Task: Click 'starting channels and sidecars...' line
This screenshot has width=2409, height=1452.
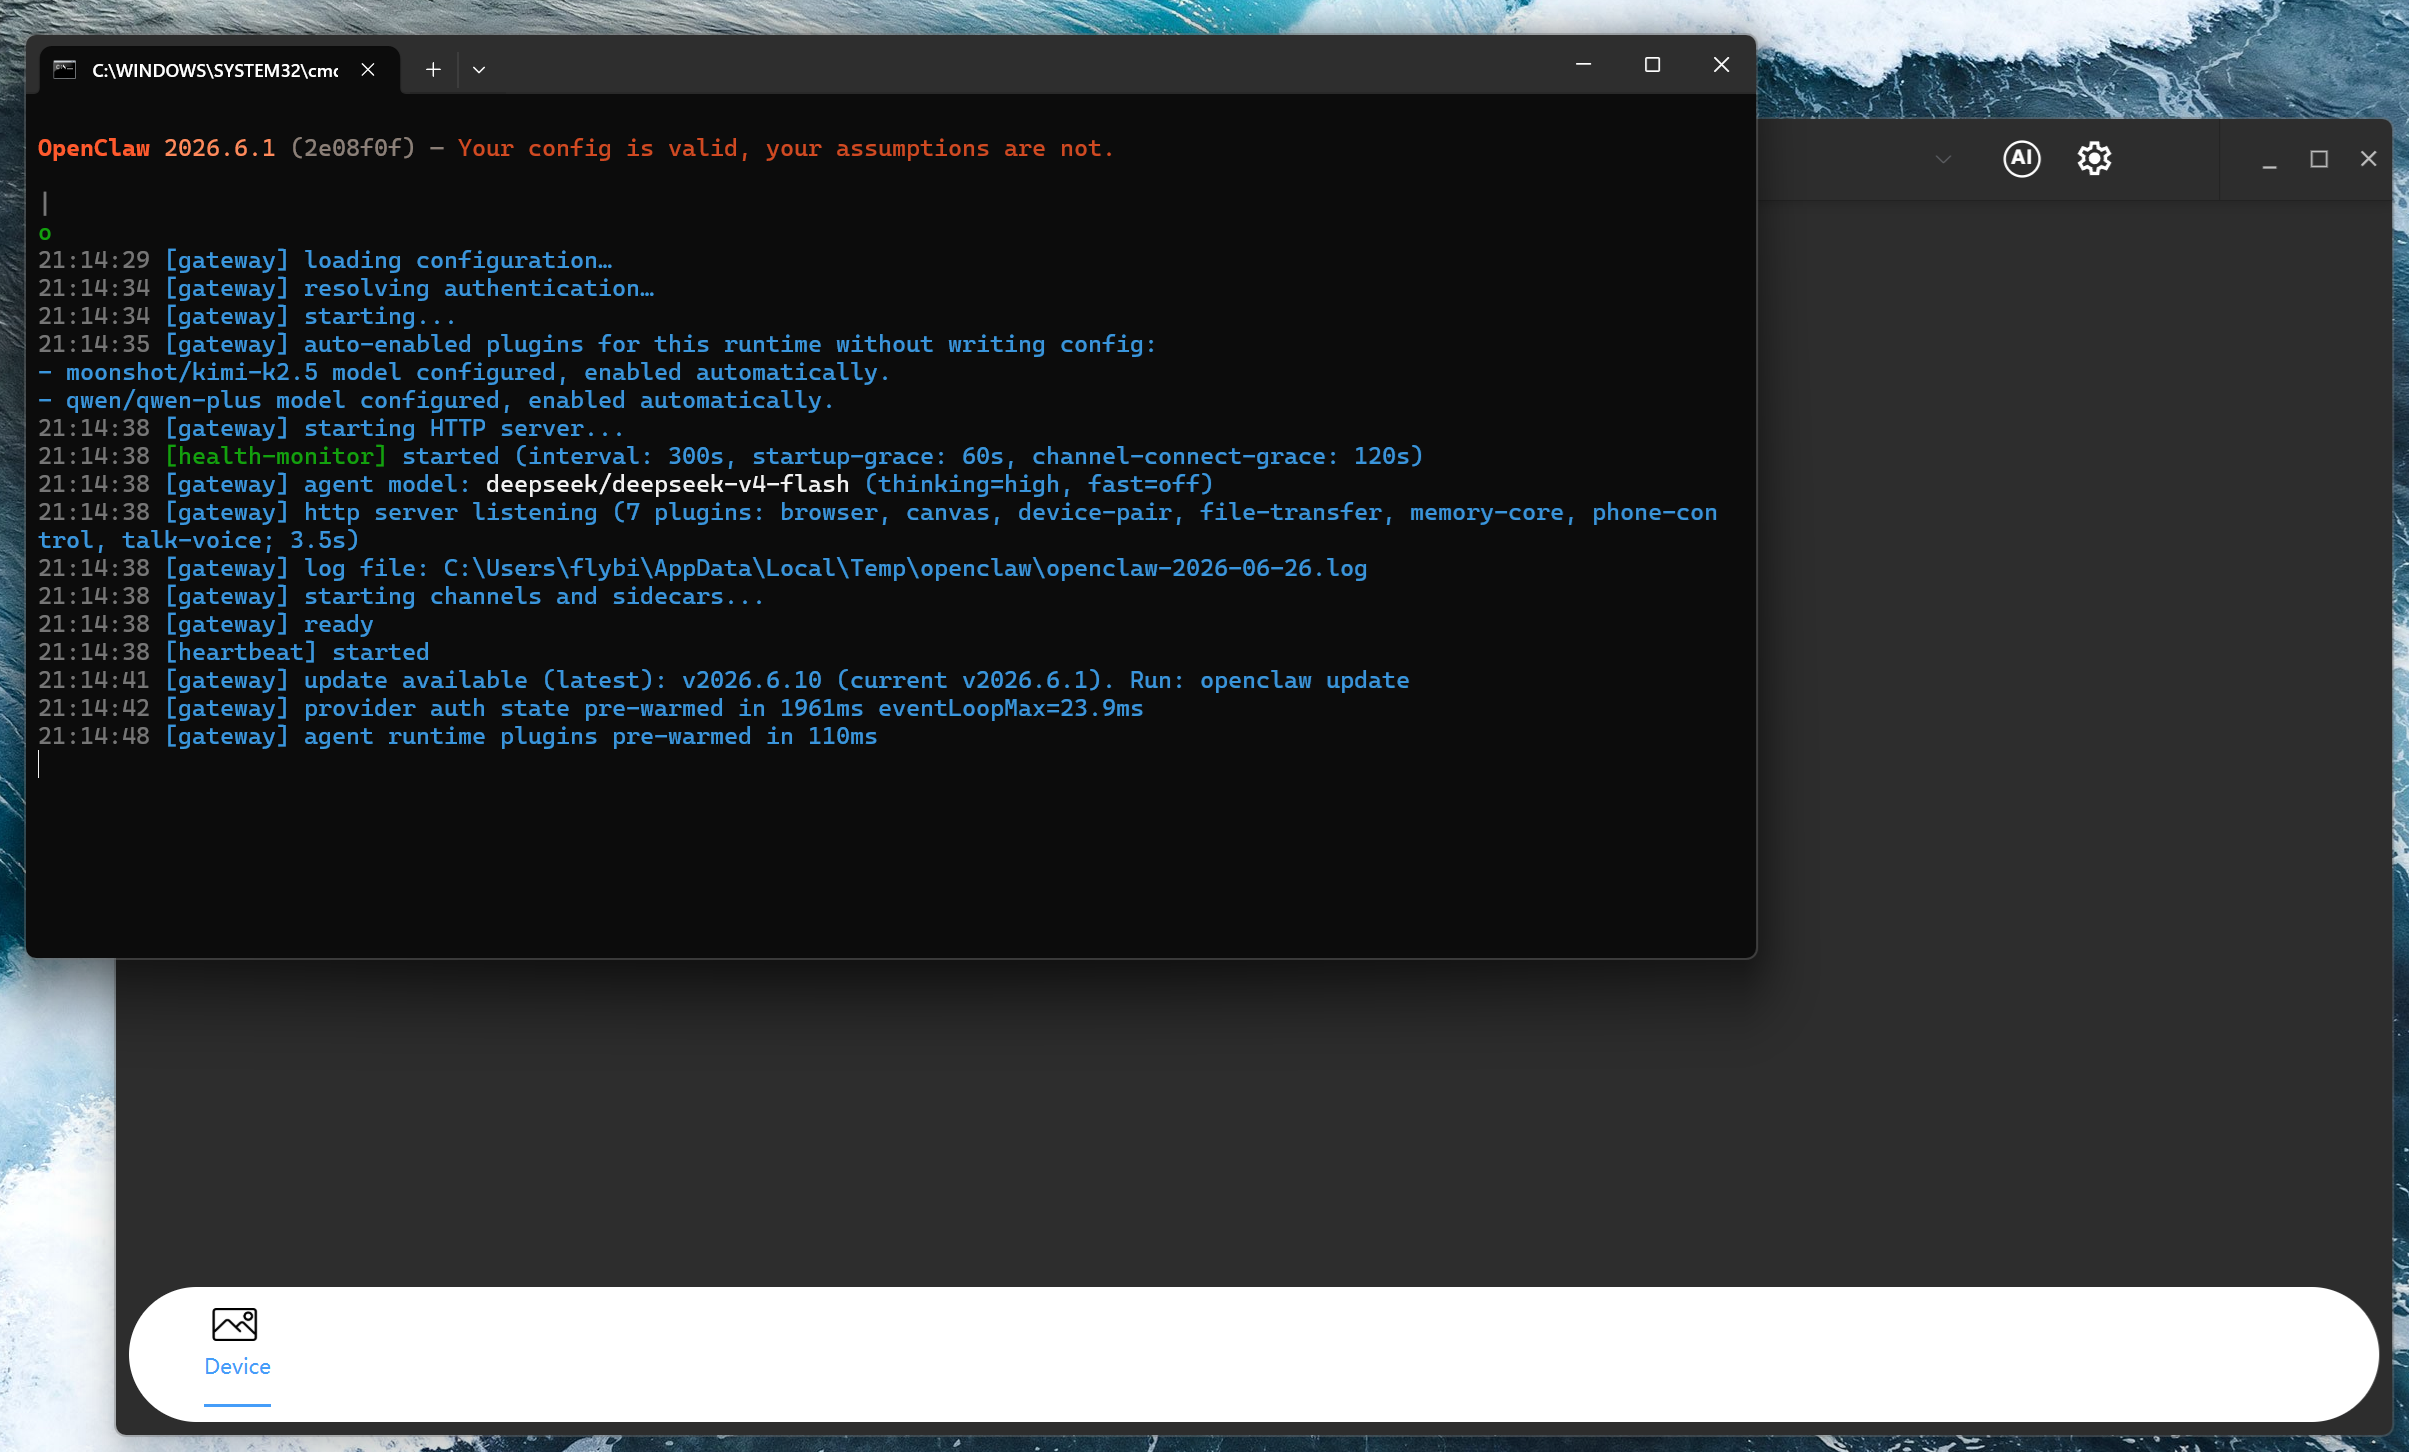Action: point(401,596)
